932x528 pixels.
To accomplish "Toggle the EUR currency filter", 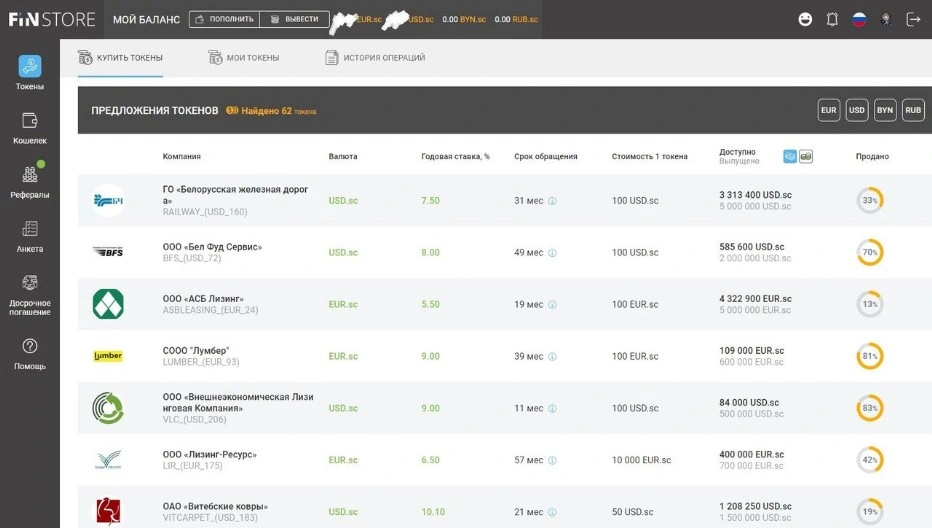I will coord(828,110).
